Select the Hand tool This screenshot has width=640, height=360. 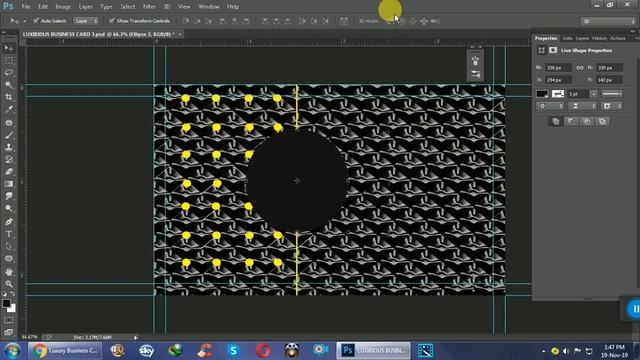click(x=9, y=272)
